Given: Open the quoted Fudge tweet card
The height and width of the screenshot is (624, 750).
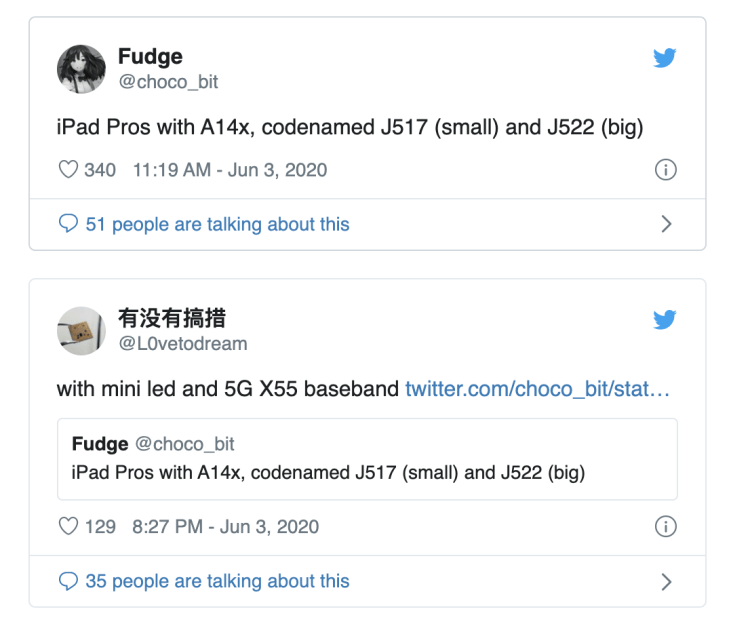Looking at the screenshot, I should click(x=367, y=458).
